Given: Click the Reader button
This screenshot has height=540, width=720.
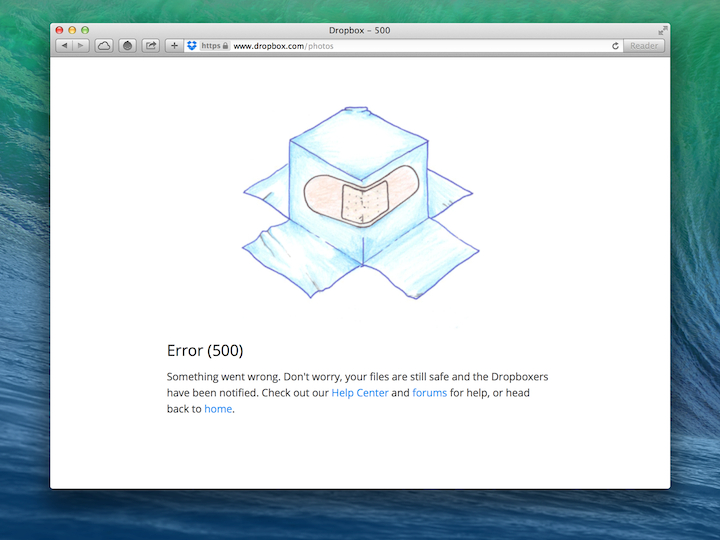Looking at the screenshot, I should (644, 45).
